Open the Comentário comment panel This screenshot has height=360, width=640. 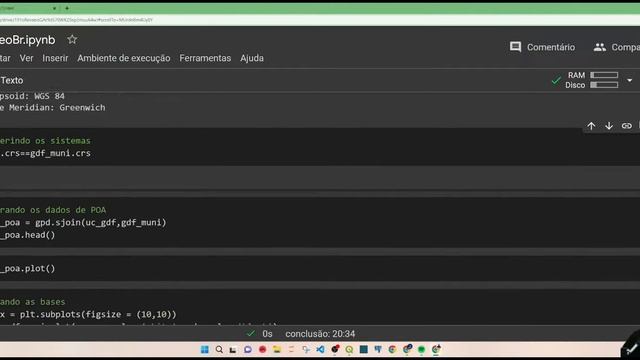coord(542,47)
